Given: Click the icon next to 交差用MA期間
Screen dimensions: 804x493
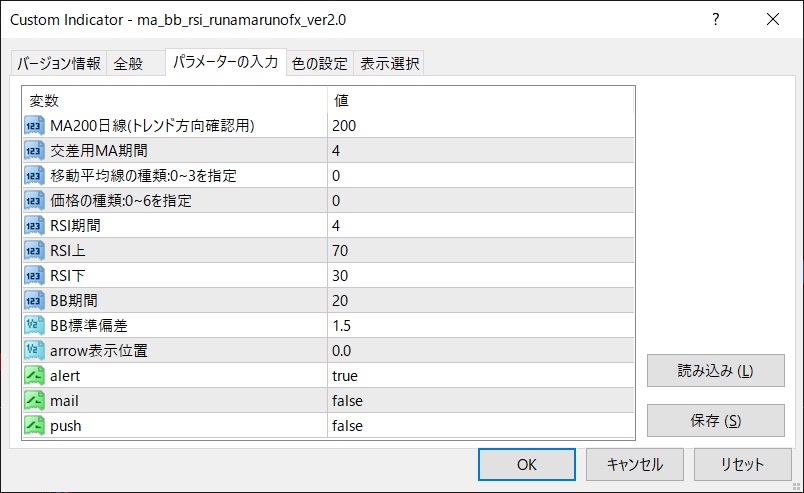Looking at the screenshot, I should (34, 150).
